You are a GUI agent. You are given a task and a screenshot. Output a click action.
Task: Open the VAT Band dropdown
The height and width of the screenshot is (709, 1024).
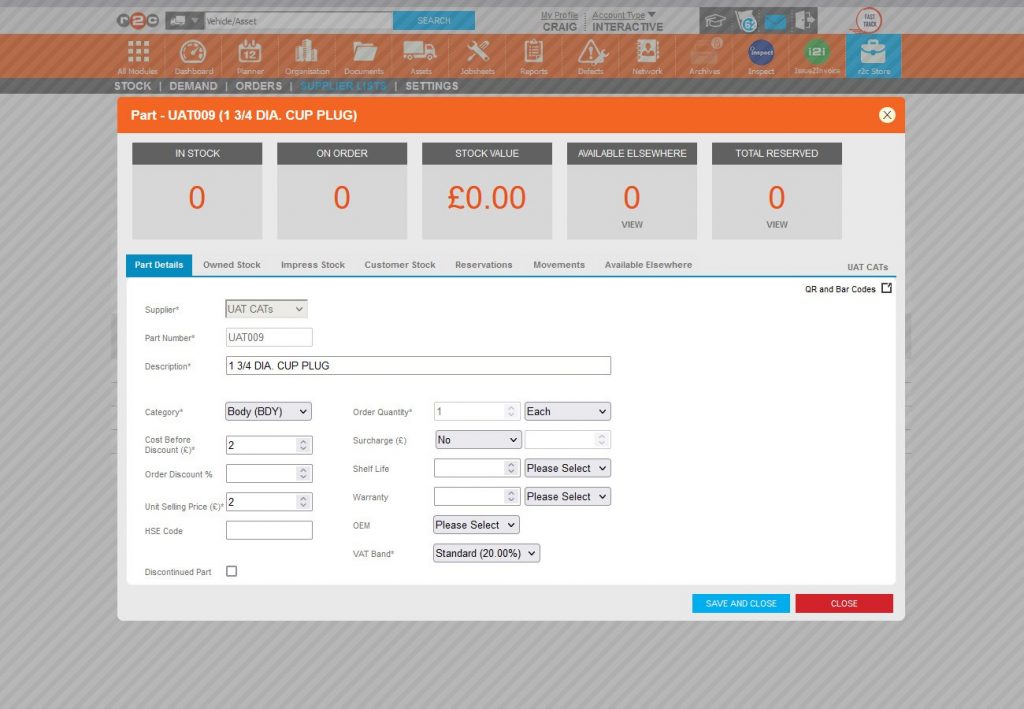[486, 553]
